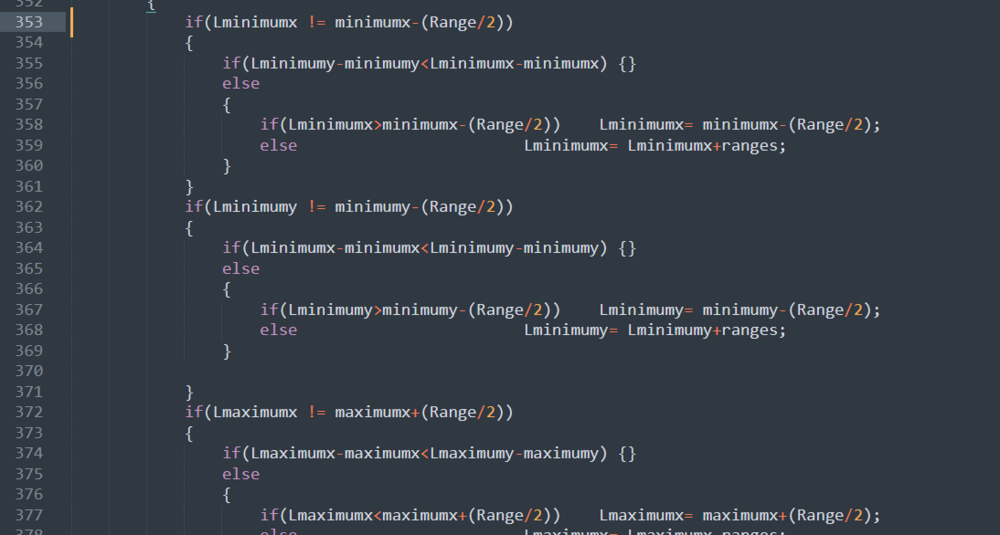Click line number 359 in the gutter
1000x535 pixels.
(x=29, y=145)
